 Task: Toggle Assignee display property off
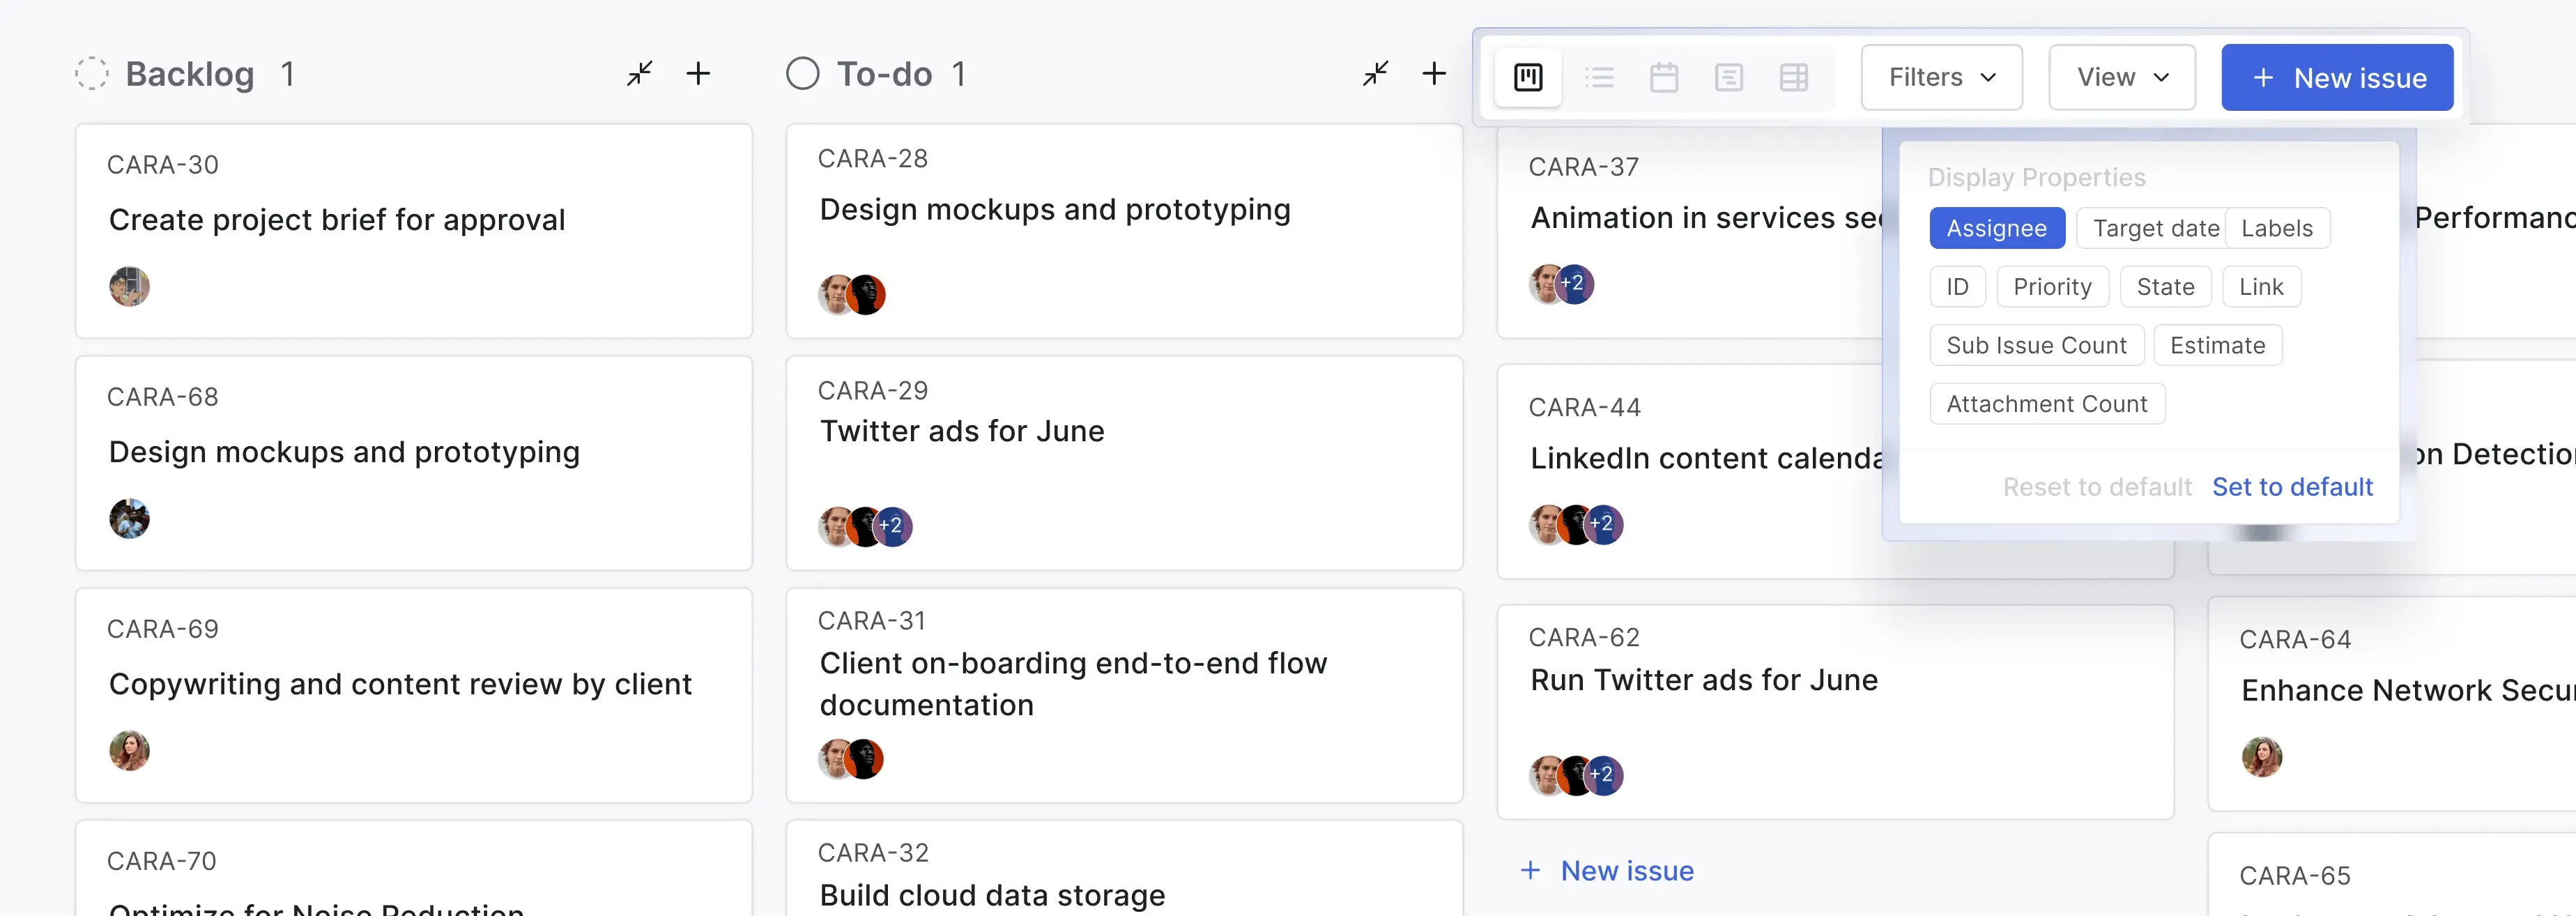click(x=1996, y=228)
